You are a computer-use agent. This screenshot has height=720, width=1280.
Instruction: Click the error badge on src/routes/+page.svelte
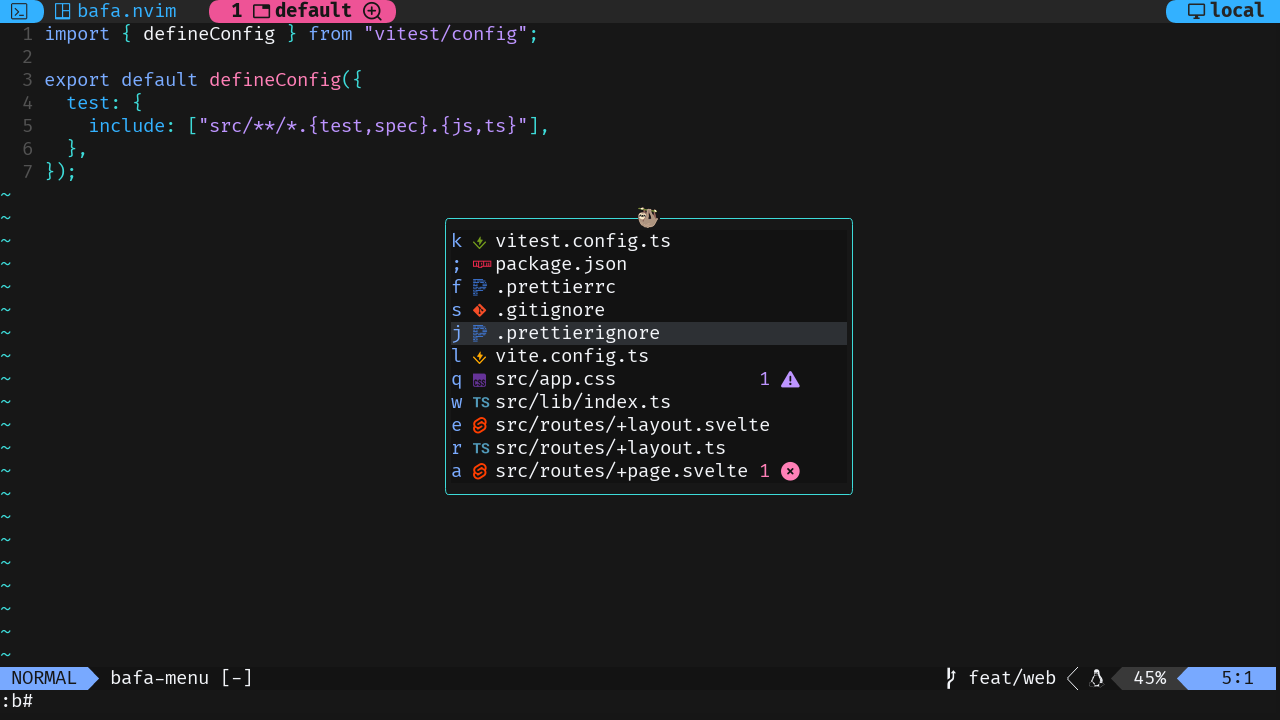pyautogui.click(x=790, y=471)
